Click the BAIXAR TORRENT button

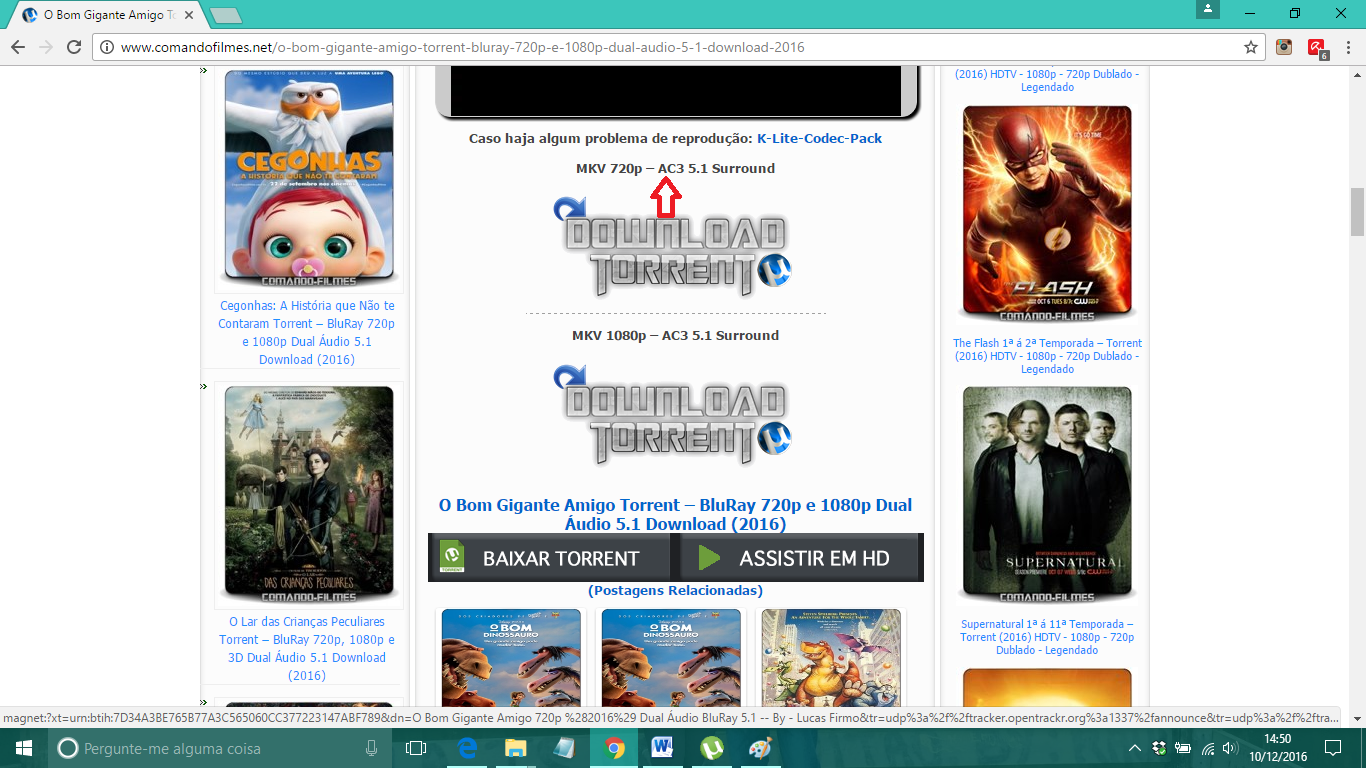[x=550, y=557]
